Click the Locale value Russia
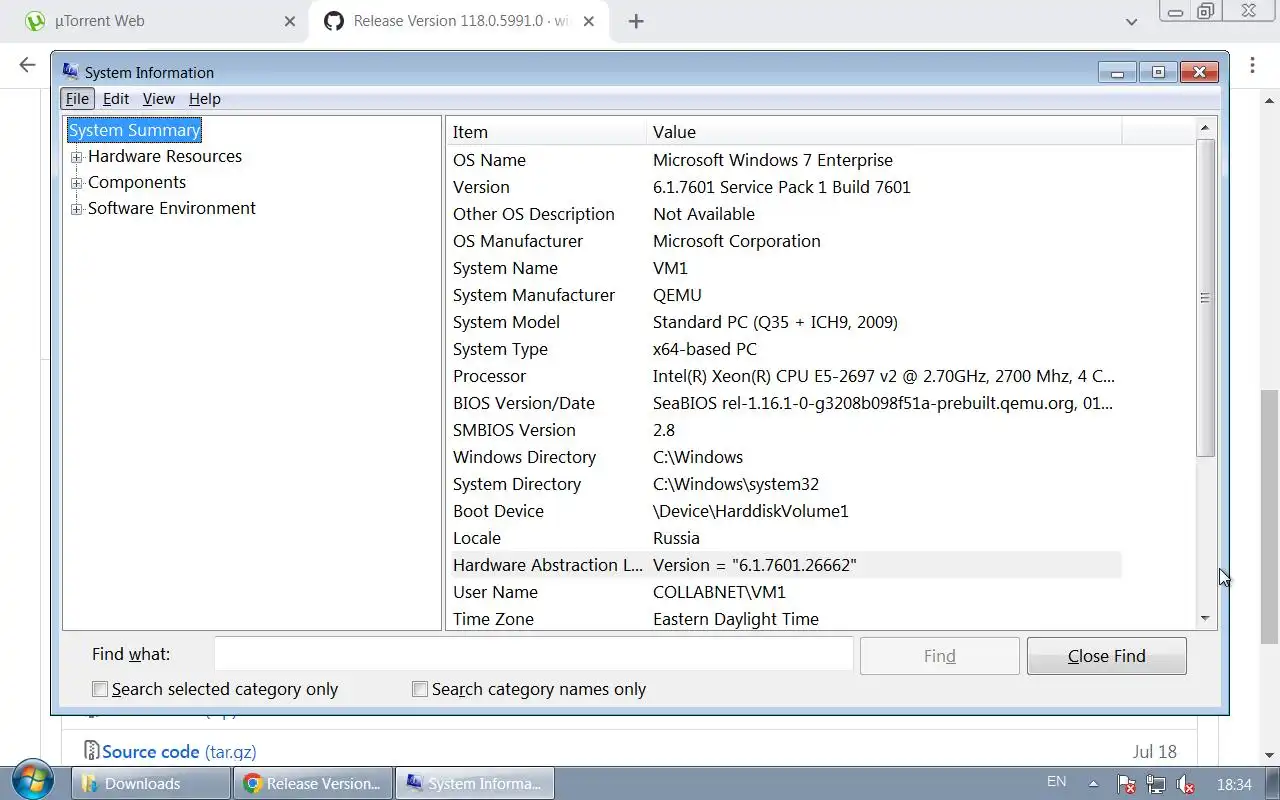Image resolution: width=1280 pixels, height=800 pixels. click(x=676, y=538)
